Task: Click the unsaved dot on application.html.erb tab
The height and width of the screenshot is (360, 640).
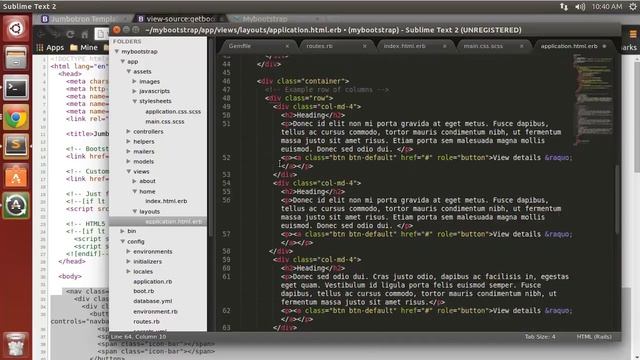Action: click(604, 46)
